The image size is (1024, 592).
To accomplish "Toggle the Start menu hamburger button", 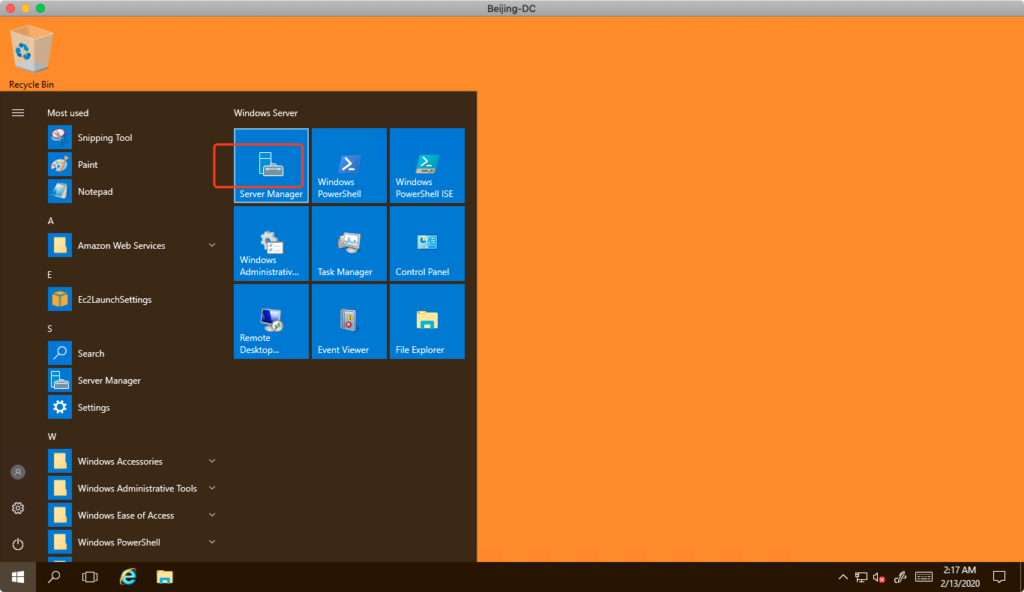I will [x=18, y=113].
